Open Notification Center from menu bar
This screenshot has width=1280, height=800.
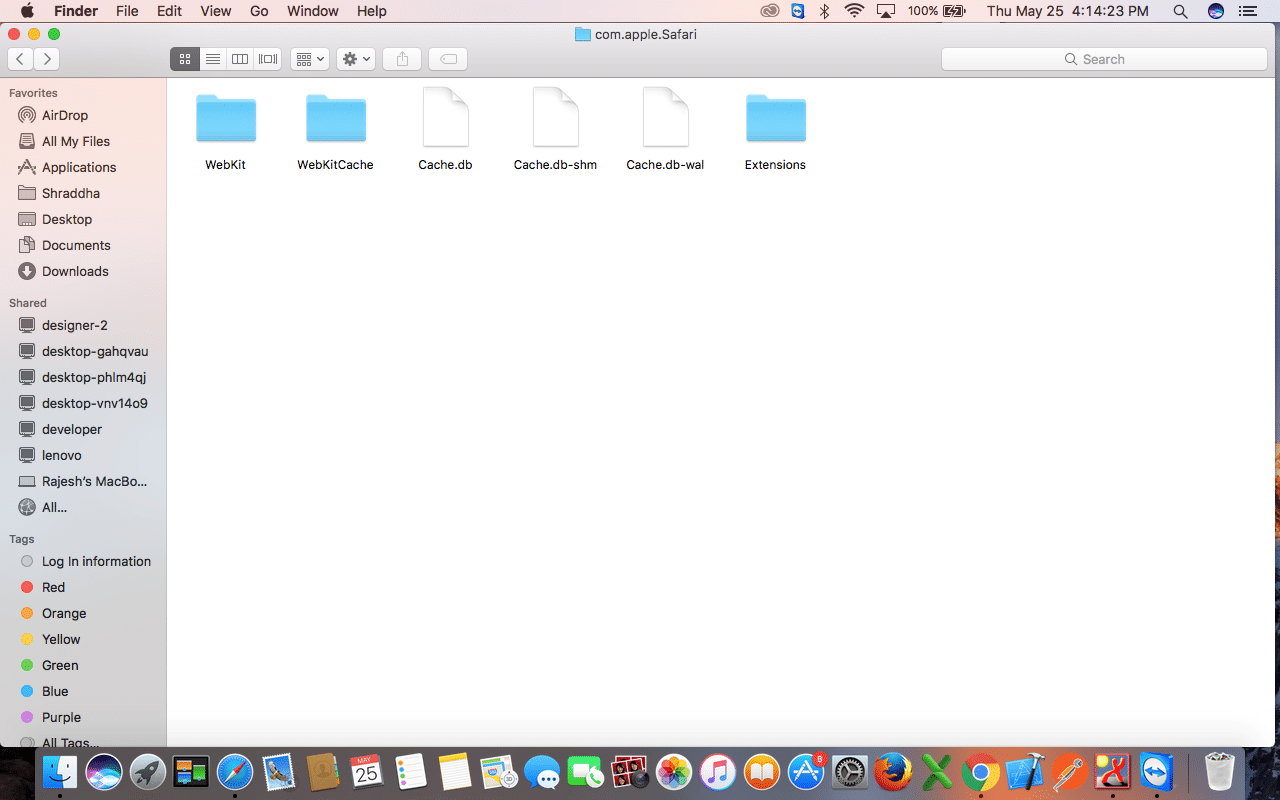tap(1246, 11)
